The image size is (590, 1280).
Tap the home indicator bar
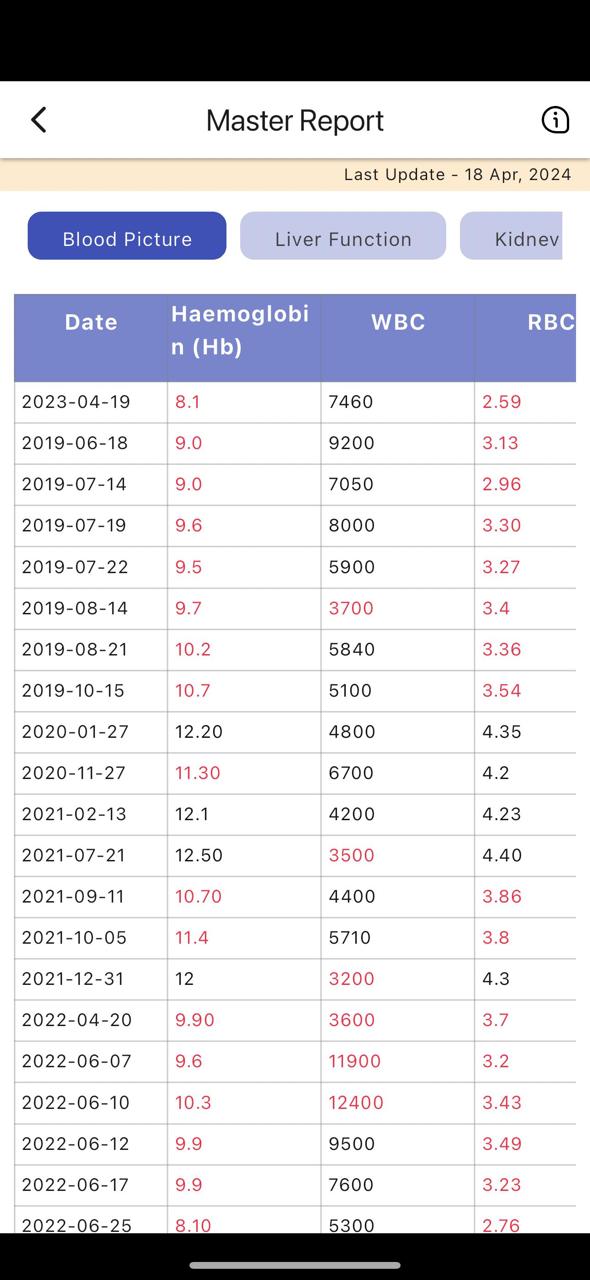click(295, 1266)
